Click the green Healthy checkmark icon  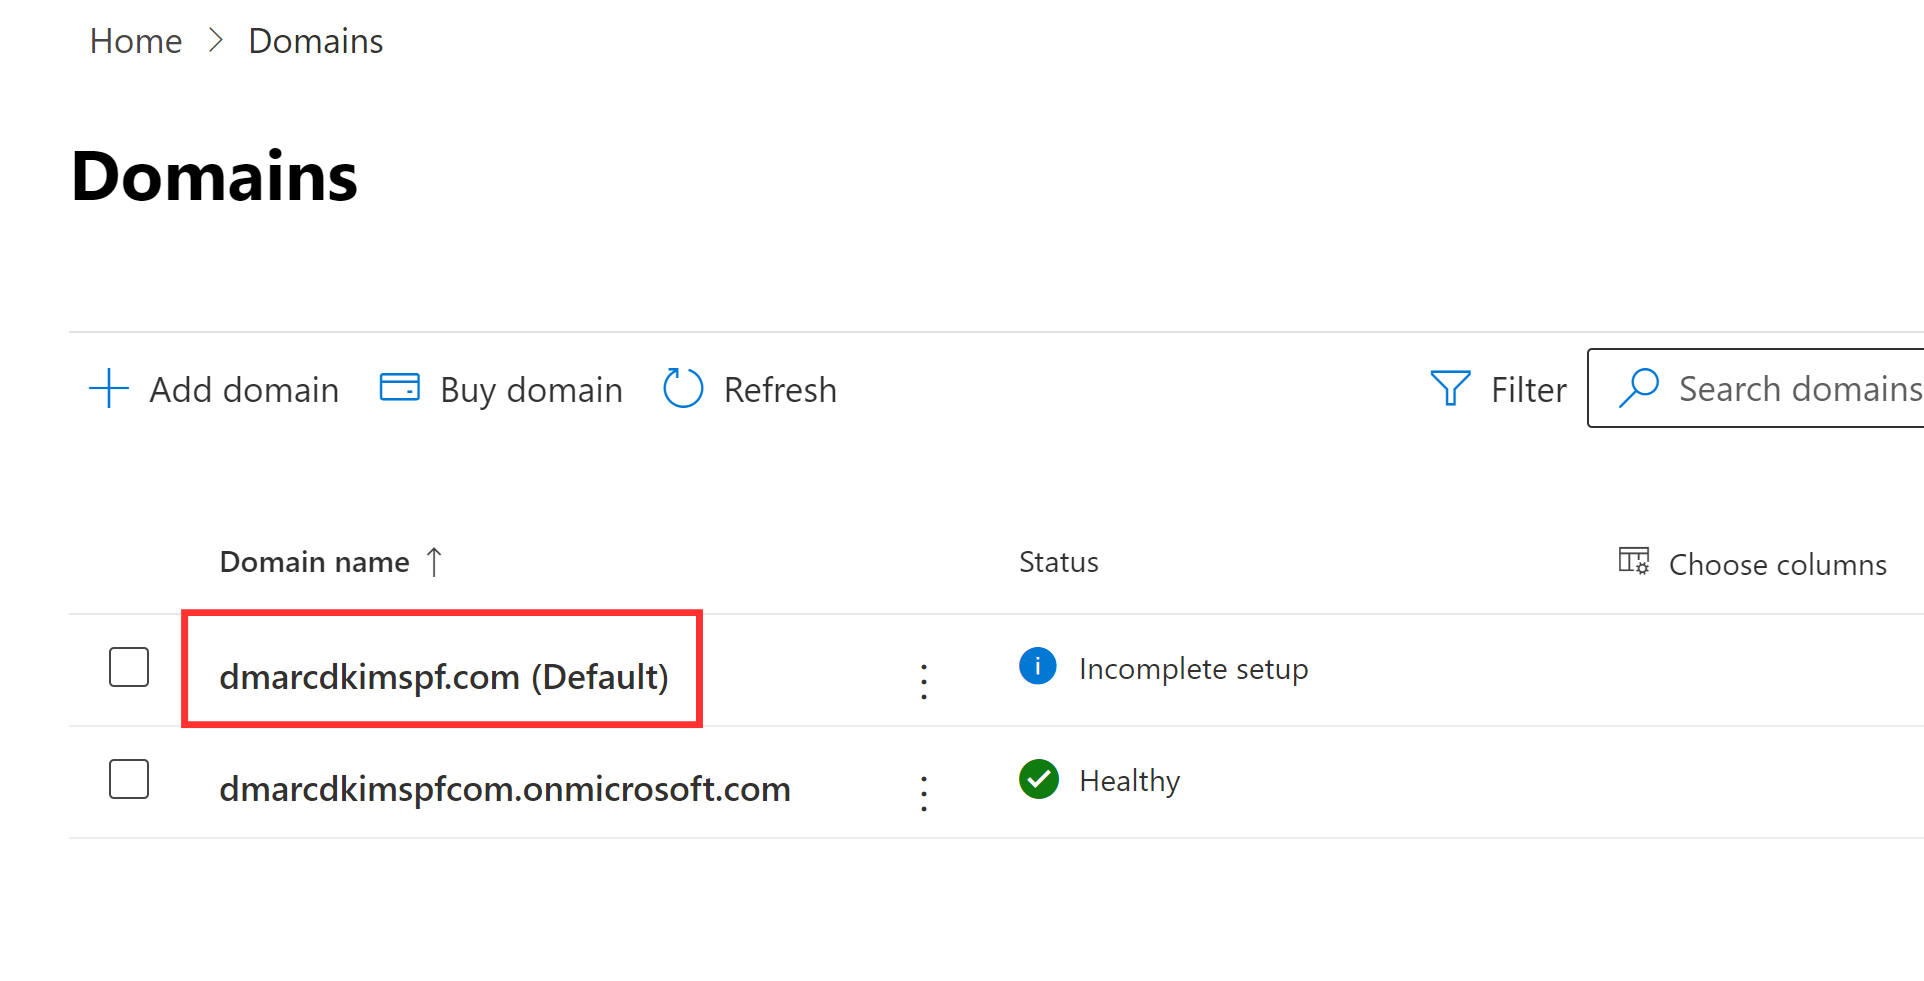(1039, 779)
